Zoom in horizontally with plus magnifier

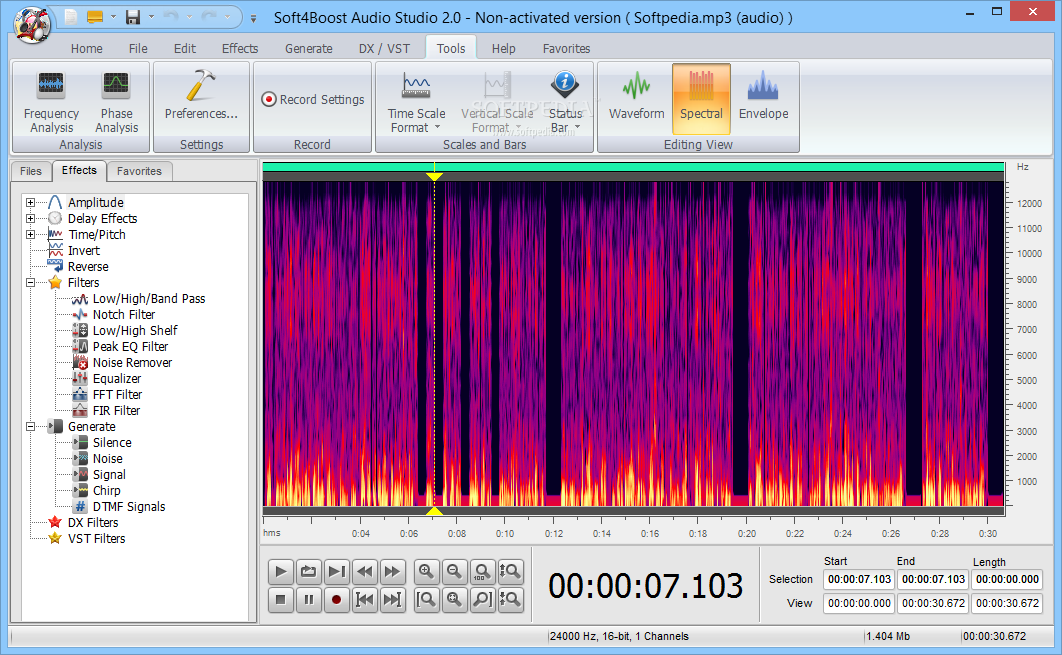pyautogui.click(x=426, y=572)
